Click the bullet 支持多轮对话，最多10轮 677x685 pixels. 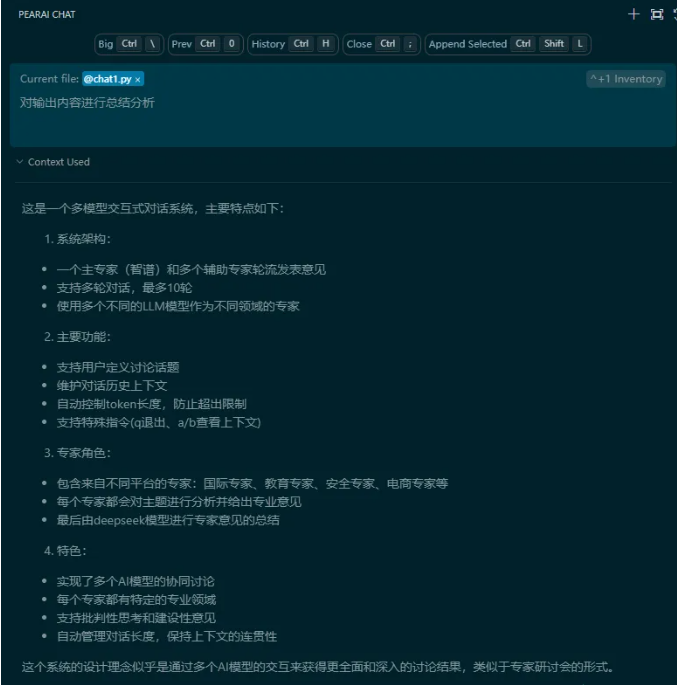coord(124,287)
